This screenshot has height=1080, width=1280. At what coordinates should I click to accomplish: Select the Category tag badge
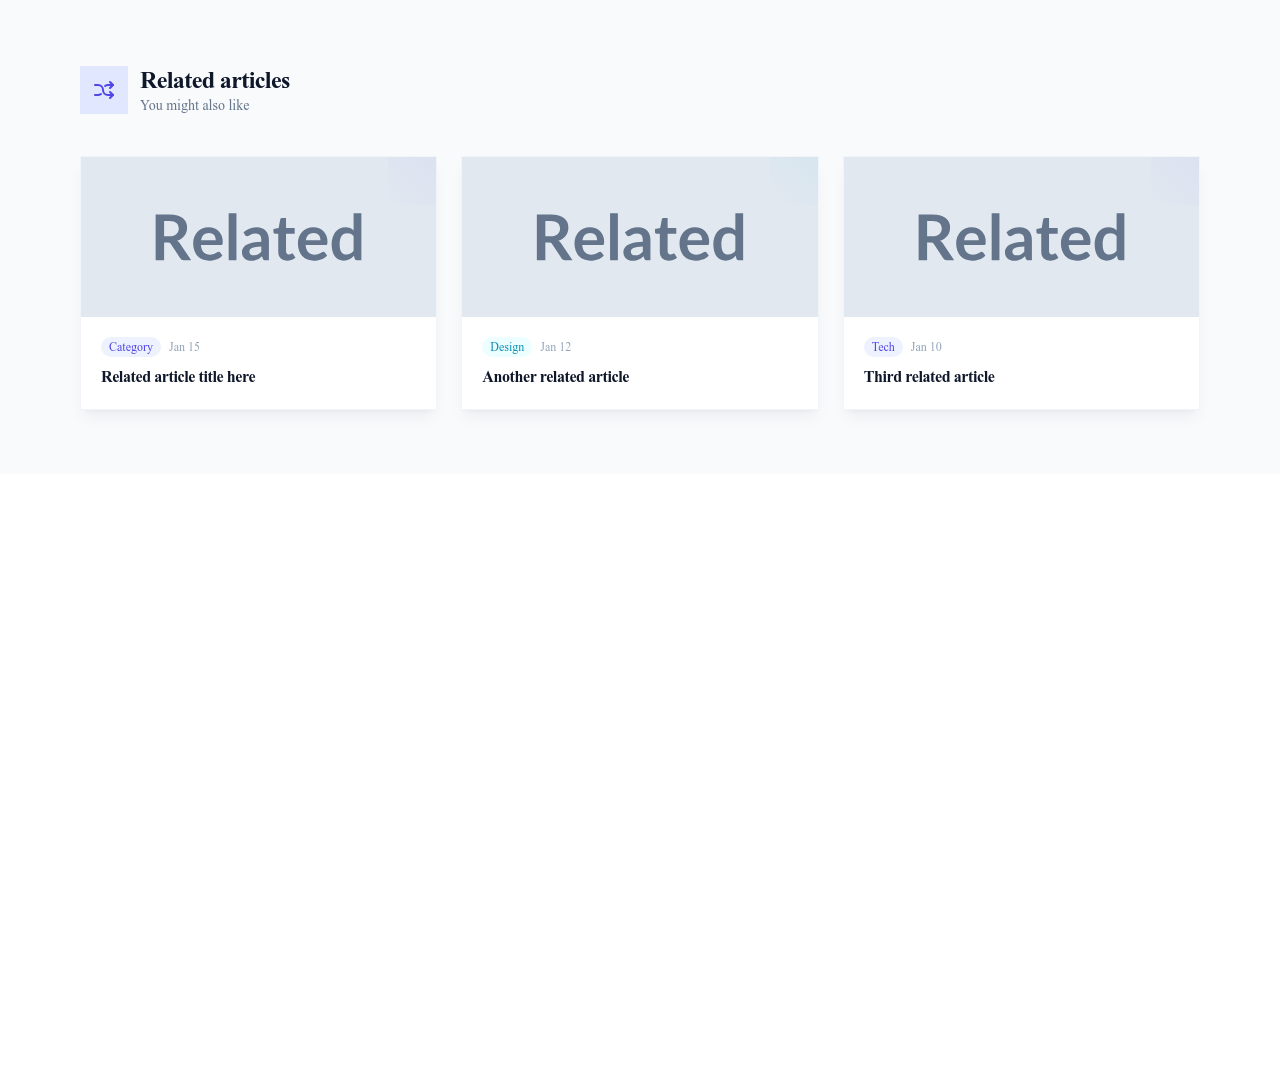[131, 347]
